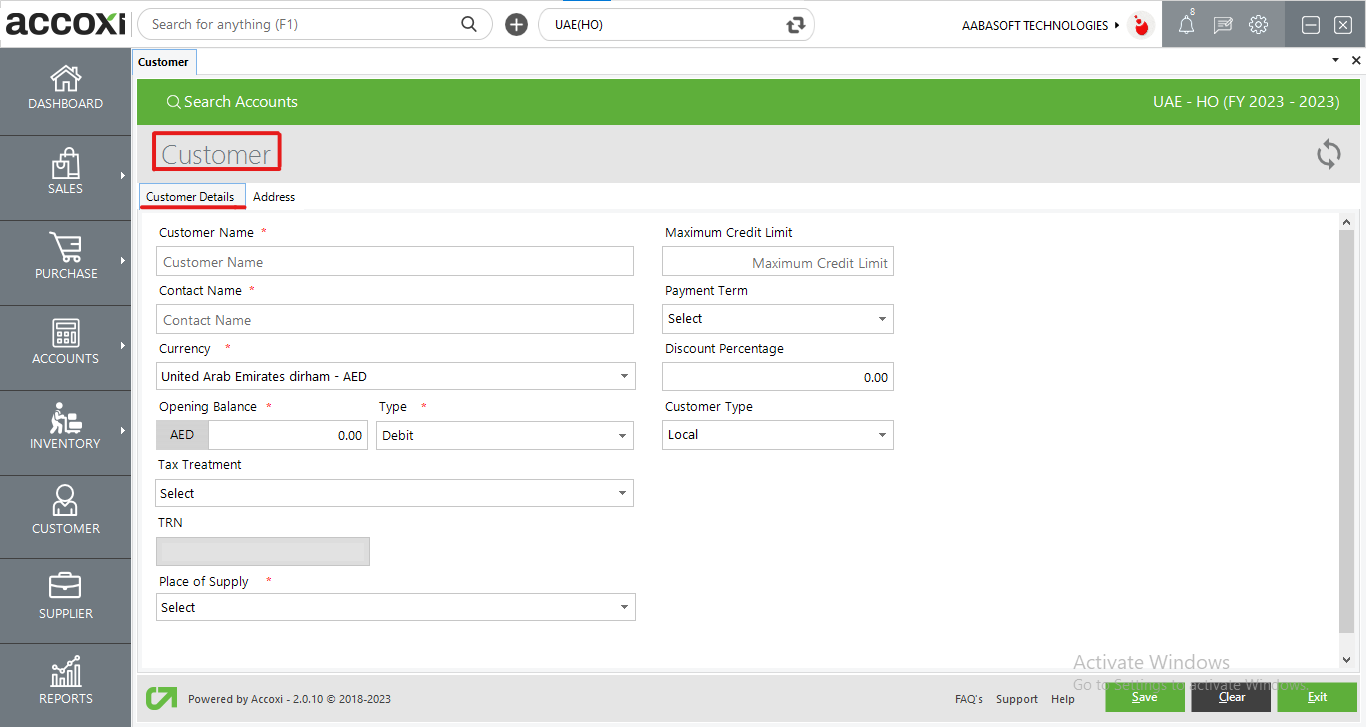Open the Currency dropdown
Image resolution: width=1366 pixels, height=727 pixels.
(x=626, y=376)
